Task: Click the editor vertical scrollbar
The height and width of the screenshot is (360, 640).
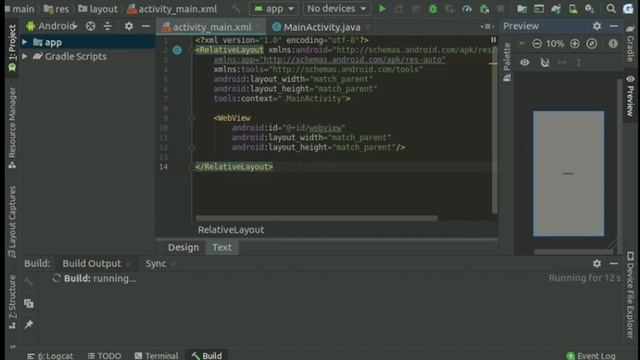Action: coord(494,130)
